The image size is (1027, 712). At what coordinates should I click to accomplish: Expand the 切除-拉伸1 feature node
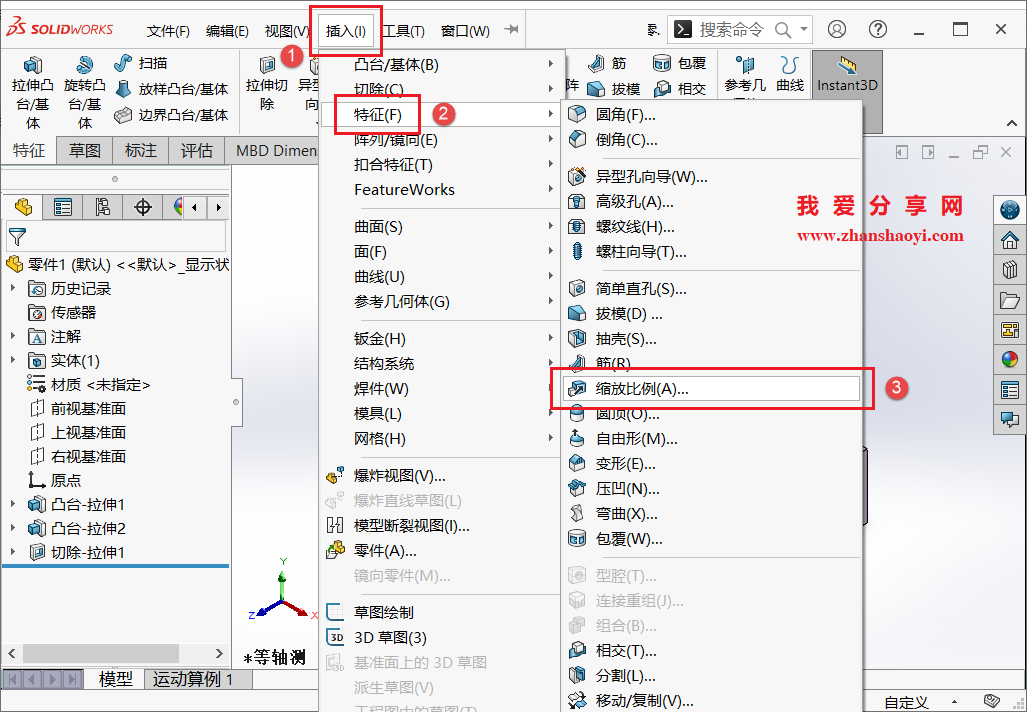13,552
